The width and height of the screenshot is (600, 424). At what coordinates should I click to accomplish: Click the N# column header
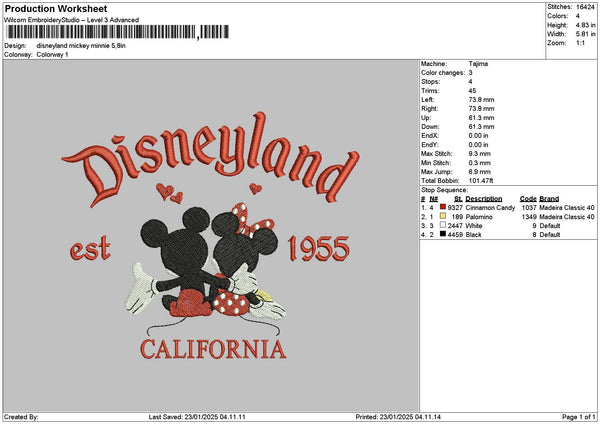(x=434, y=199)
